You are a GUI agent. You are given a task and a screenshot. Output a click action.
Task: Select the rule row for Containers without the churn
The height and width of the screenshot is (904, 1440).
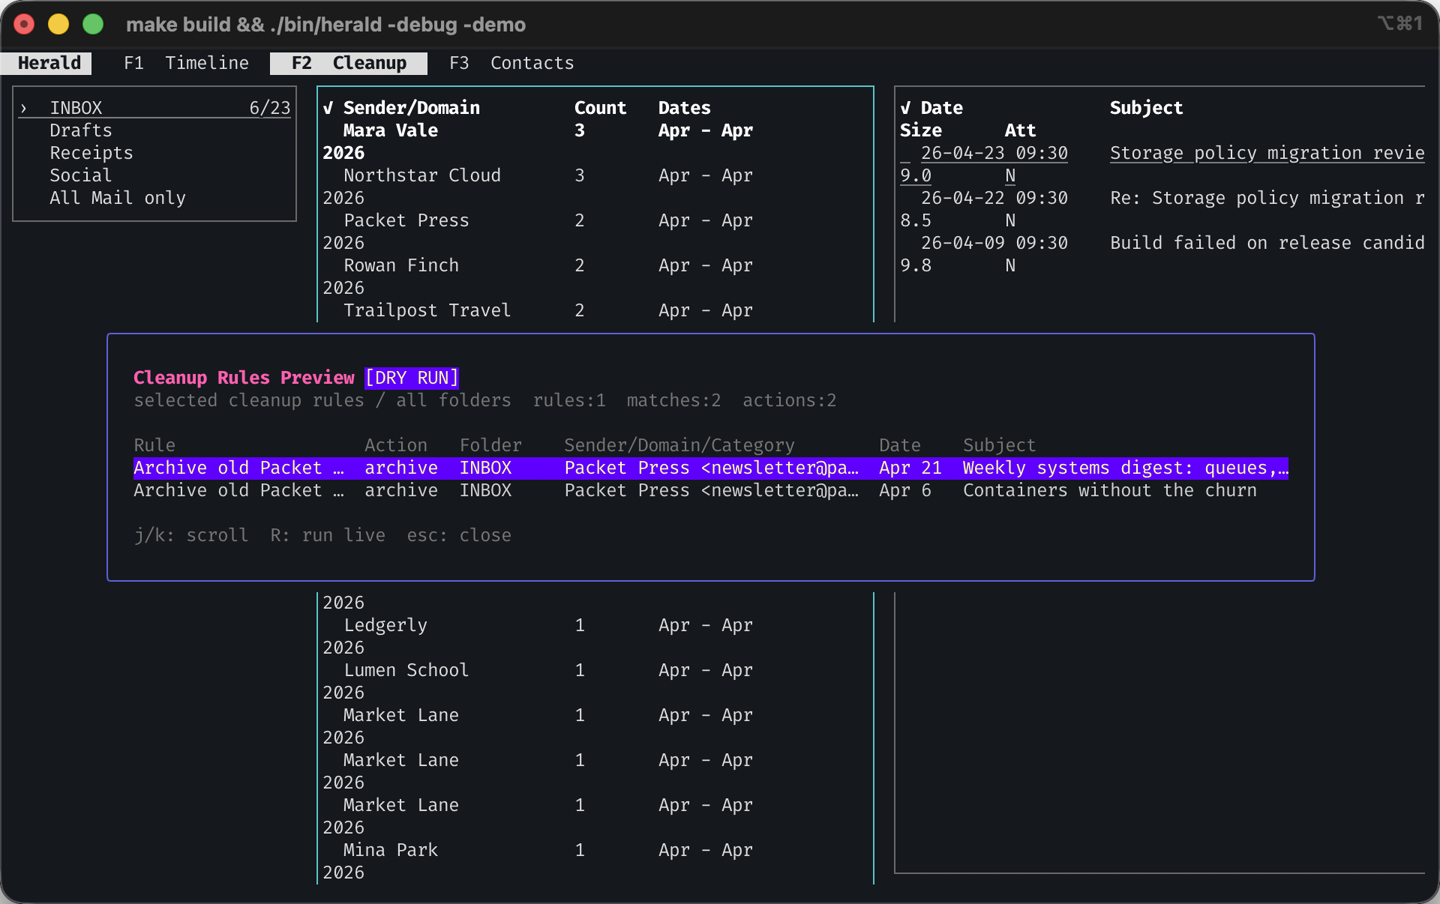click(x=711, y=490)
